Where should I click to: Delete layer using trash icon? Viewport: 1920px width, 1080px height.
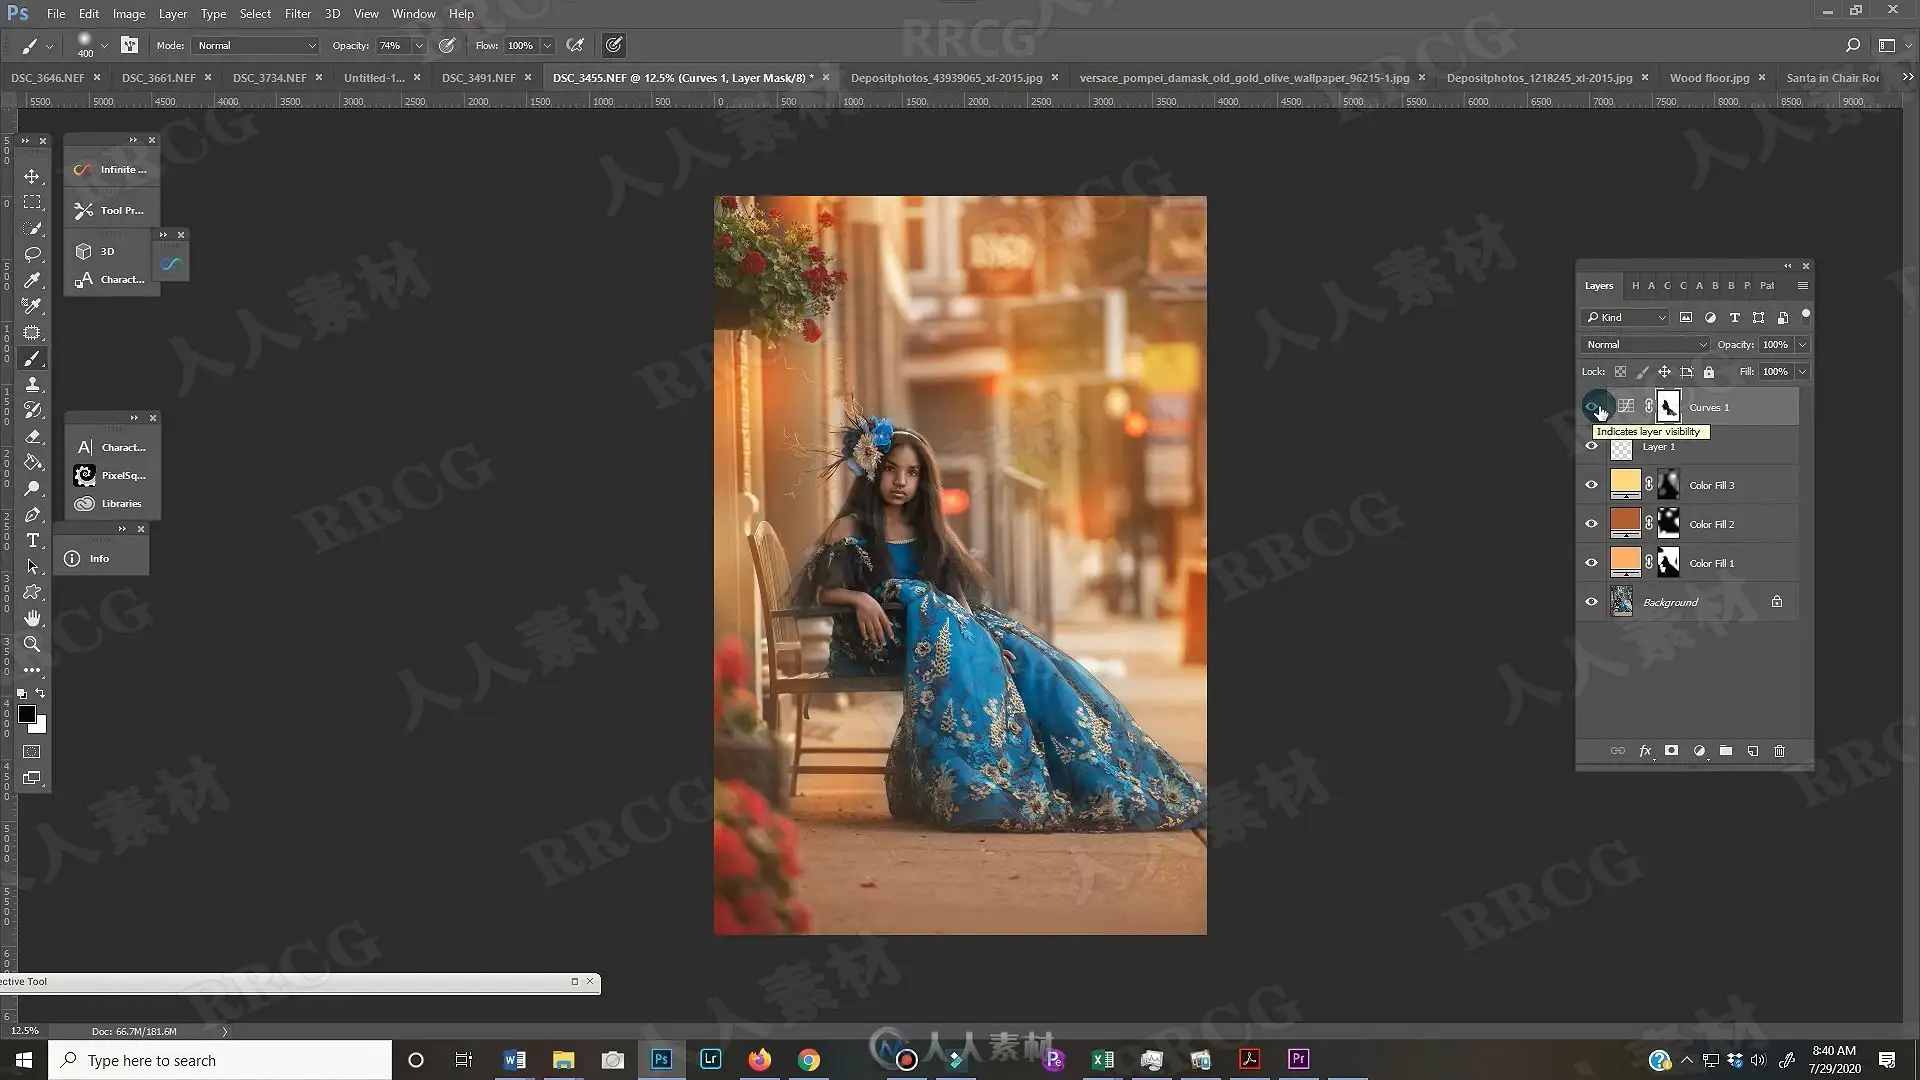click(1780, 751)
